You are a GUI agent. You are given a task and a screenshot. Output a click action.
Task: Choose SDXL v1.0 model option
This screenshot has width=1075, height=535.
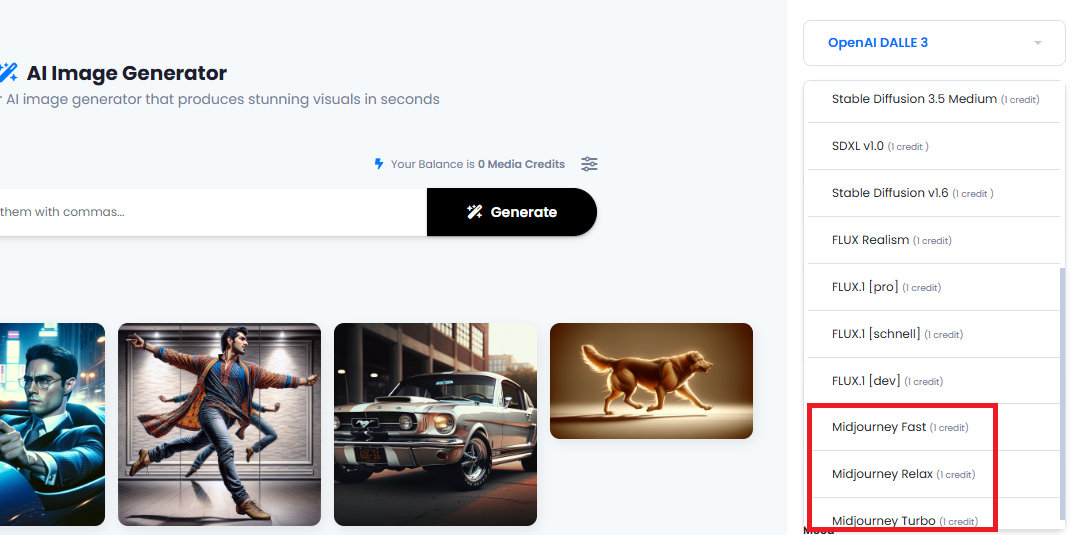point(934,146)
